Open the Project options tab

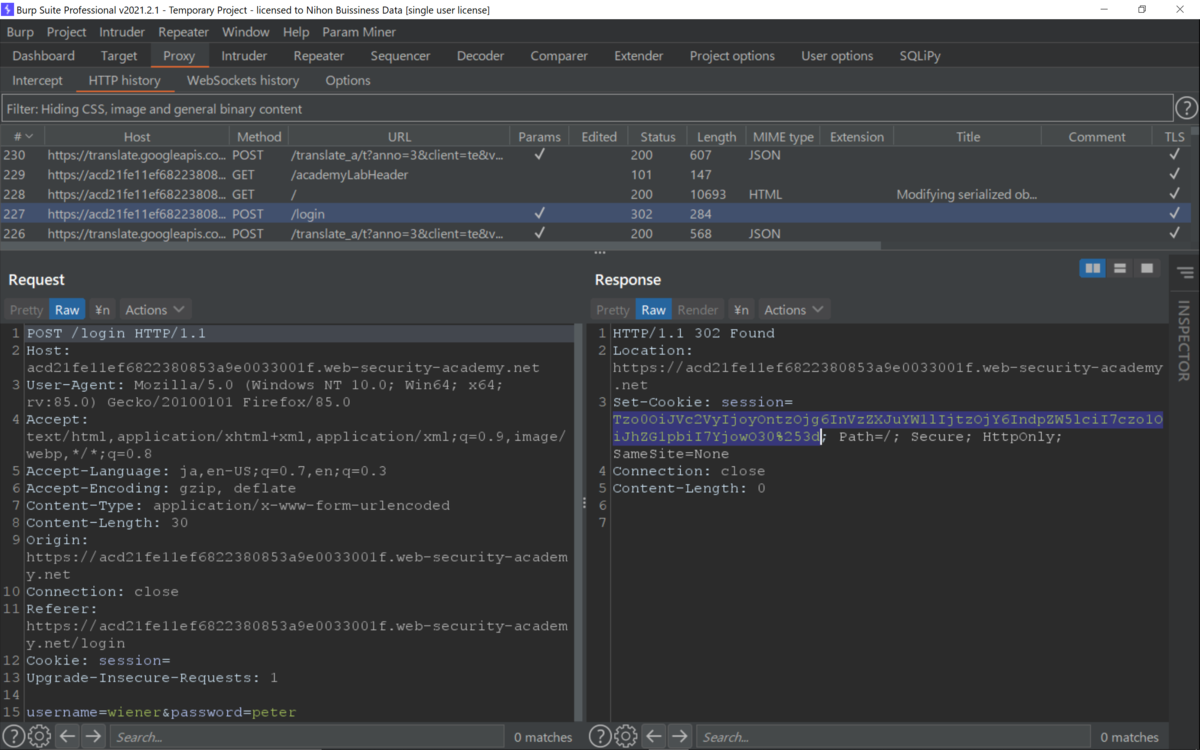click(732, 56)
